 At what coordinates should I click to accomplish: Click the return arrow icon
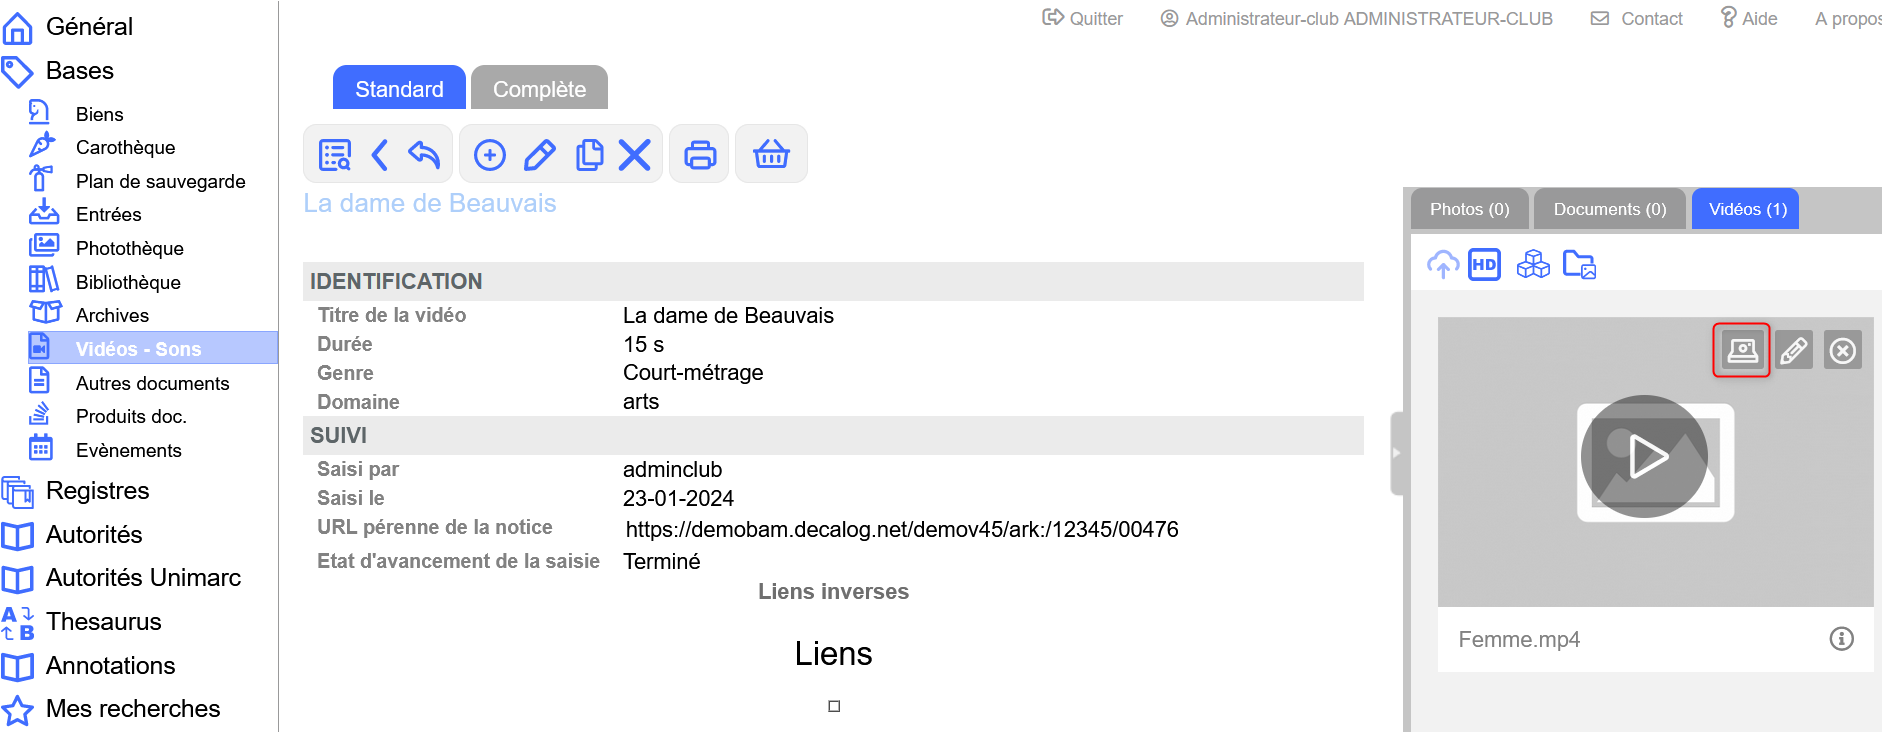[424, 155]
